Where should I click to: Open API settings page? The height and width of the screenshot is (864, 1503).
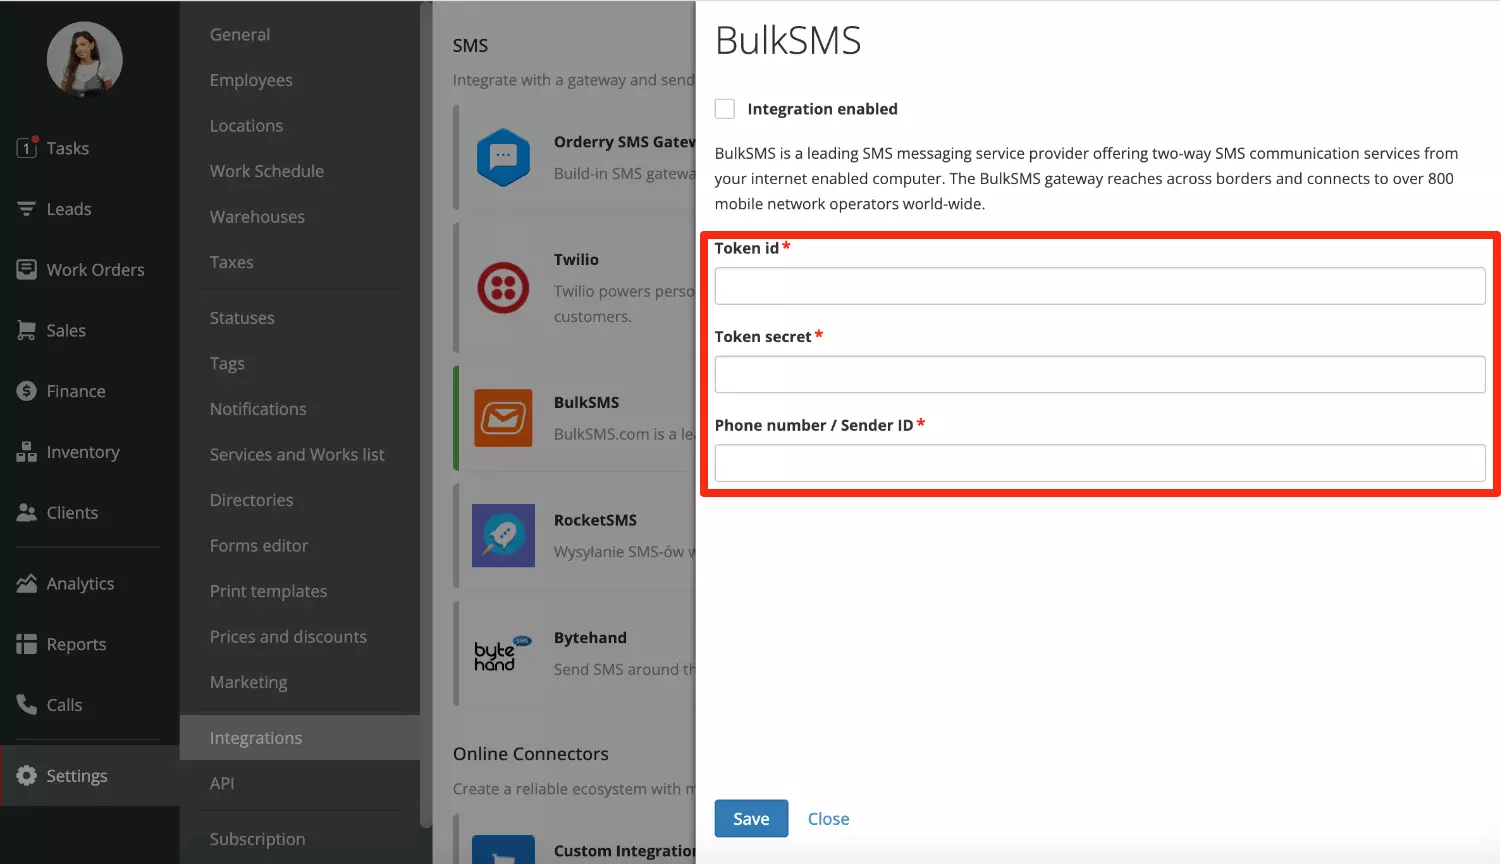point(222,783)
